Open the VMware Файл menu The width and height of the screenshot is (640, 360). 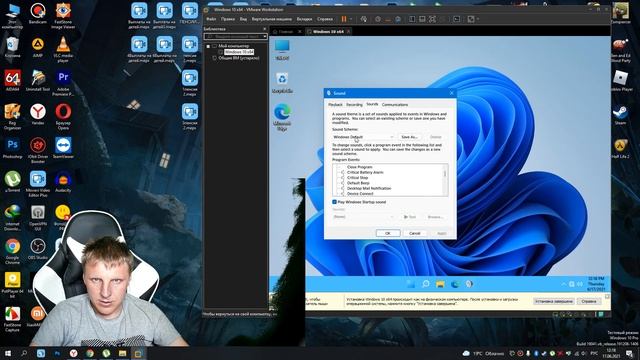[x=211, y=19]
